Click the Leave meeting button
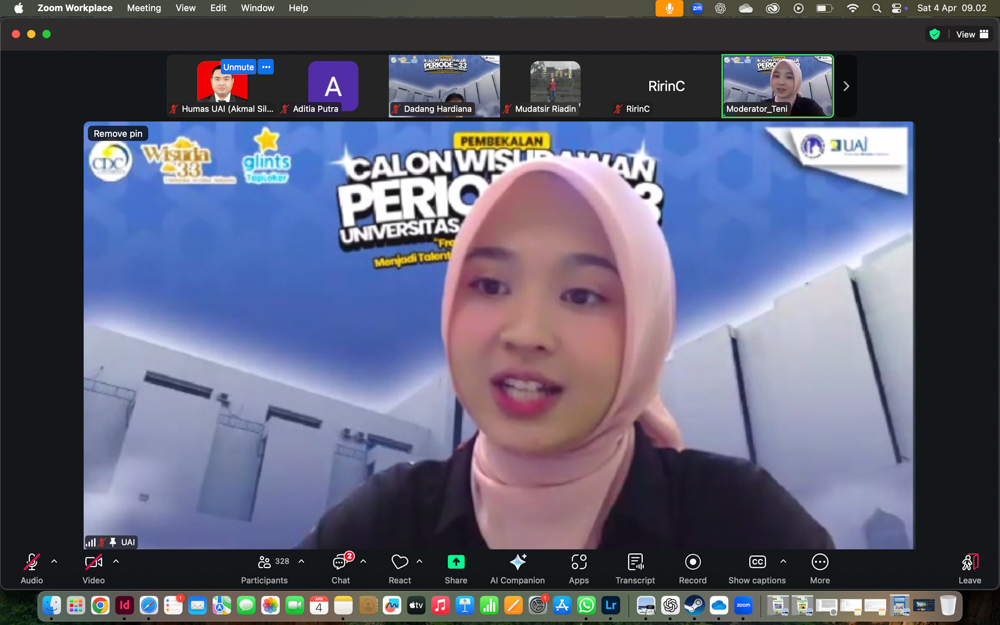 pos(969,567)
